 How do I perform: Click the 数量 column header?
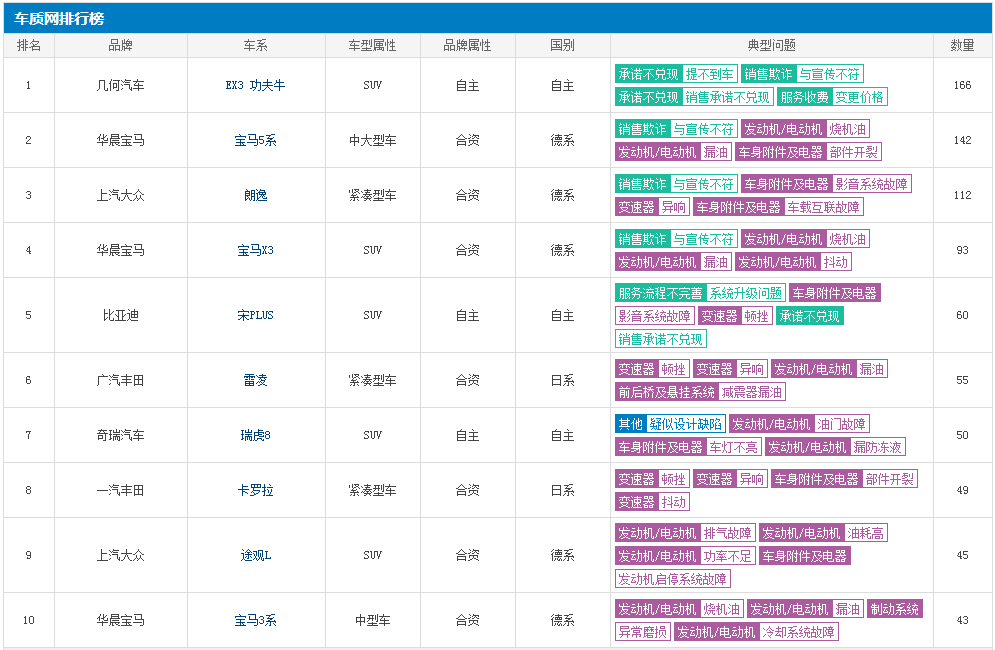click(x=963, y=45)
